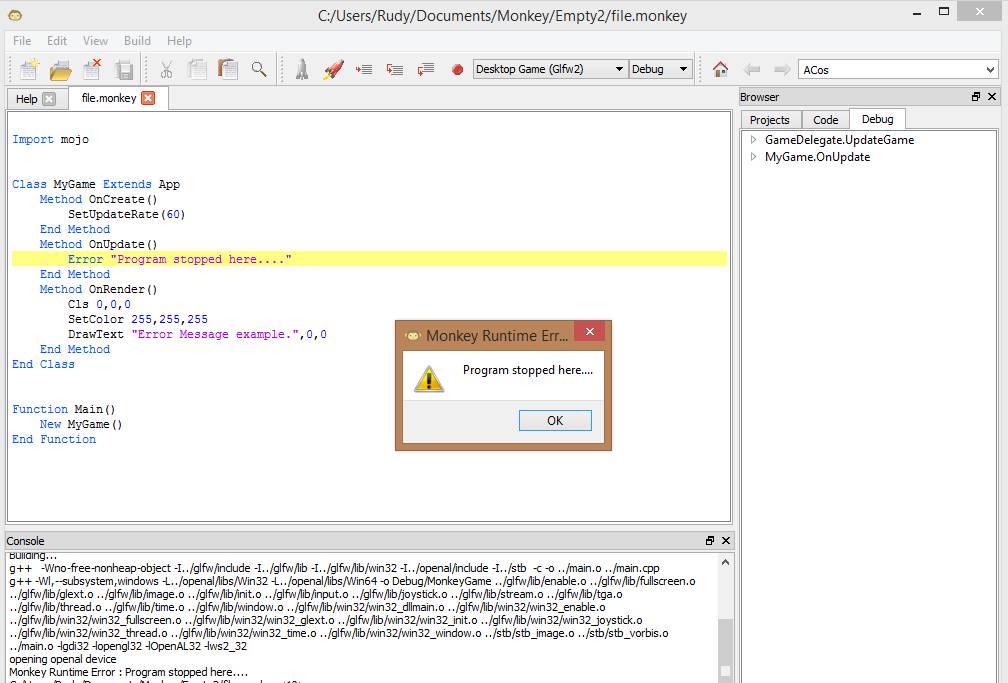The width and height of the screenshot is (1008, 683).
Task: Close the current document using the toolbar
Action: (x=93, y=69)
